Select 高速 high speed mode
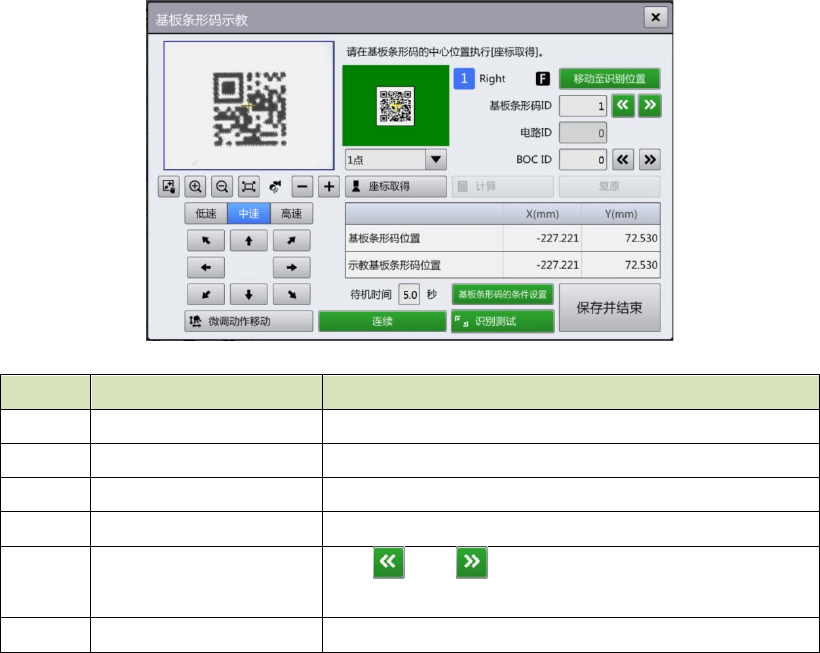The height and width of the screenshot is (653, 820). (291, 213)
